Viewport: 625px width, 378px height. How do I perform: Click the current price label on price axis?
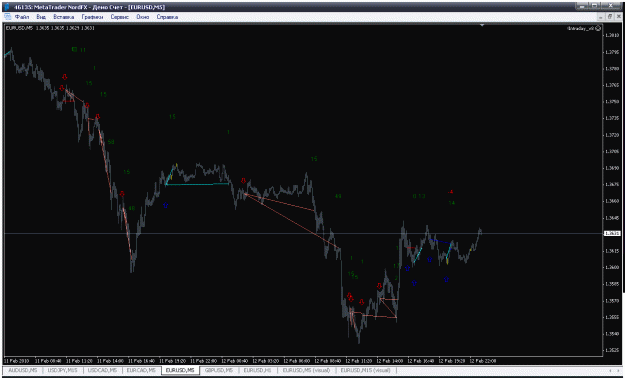click(x=613, y=233)
